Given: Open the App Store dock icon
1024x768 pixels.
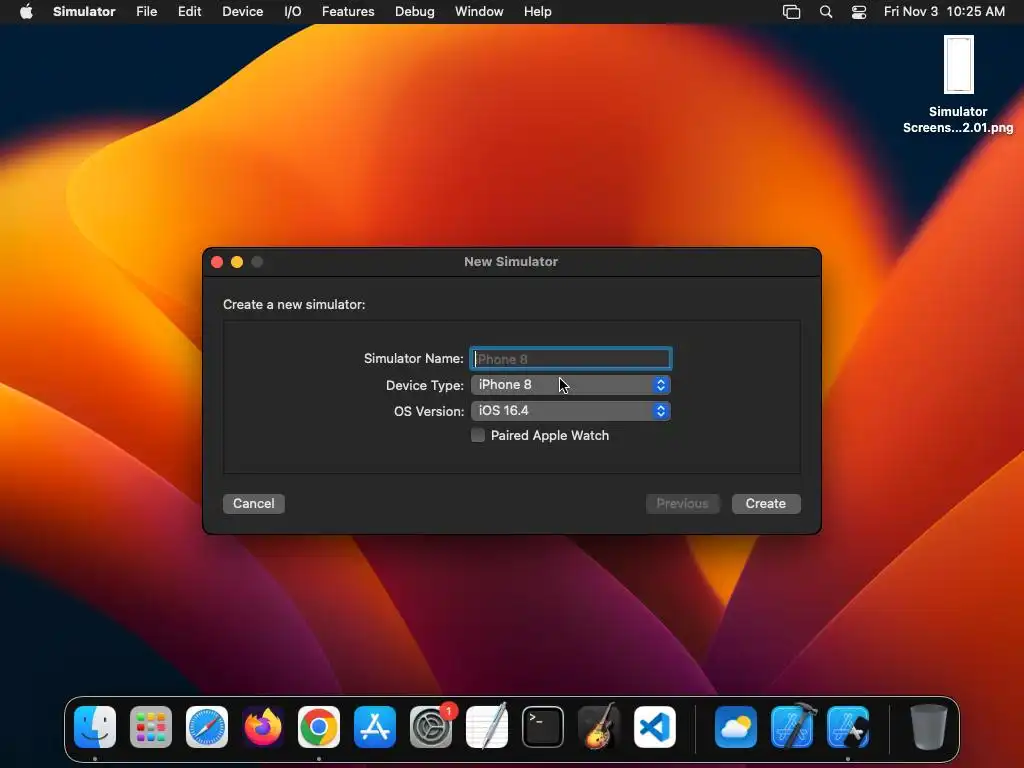Looking at the screenshot, I should (375, 727).
